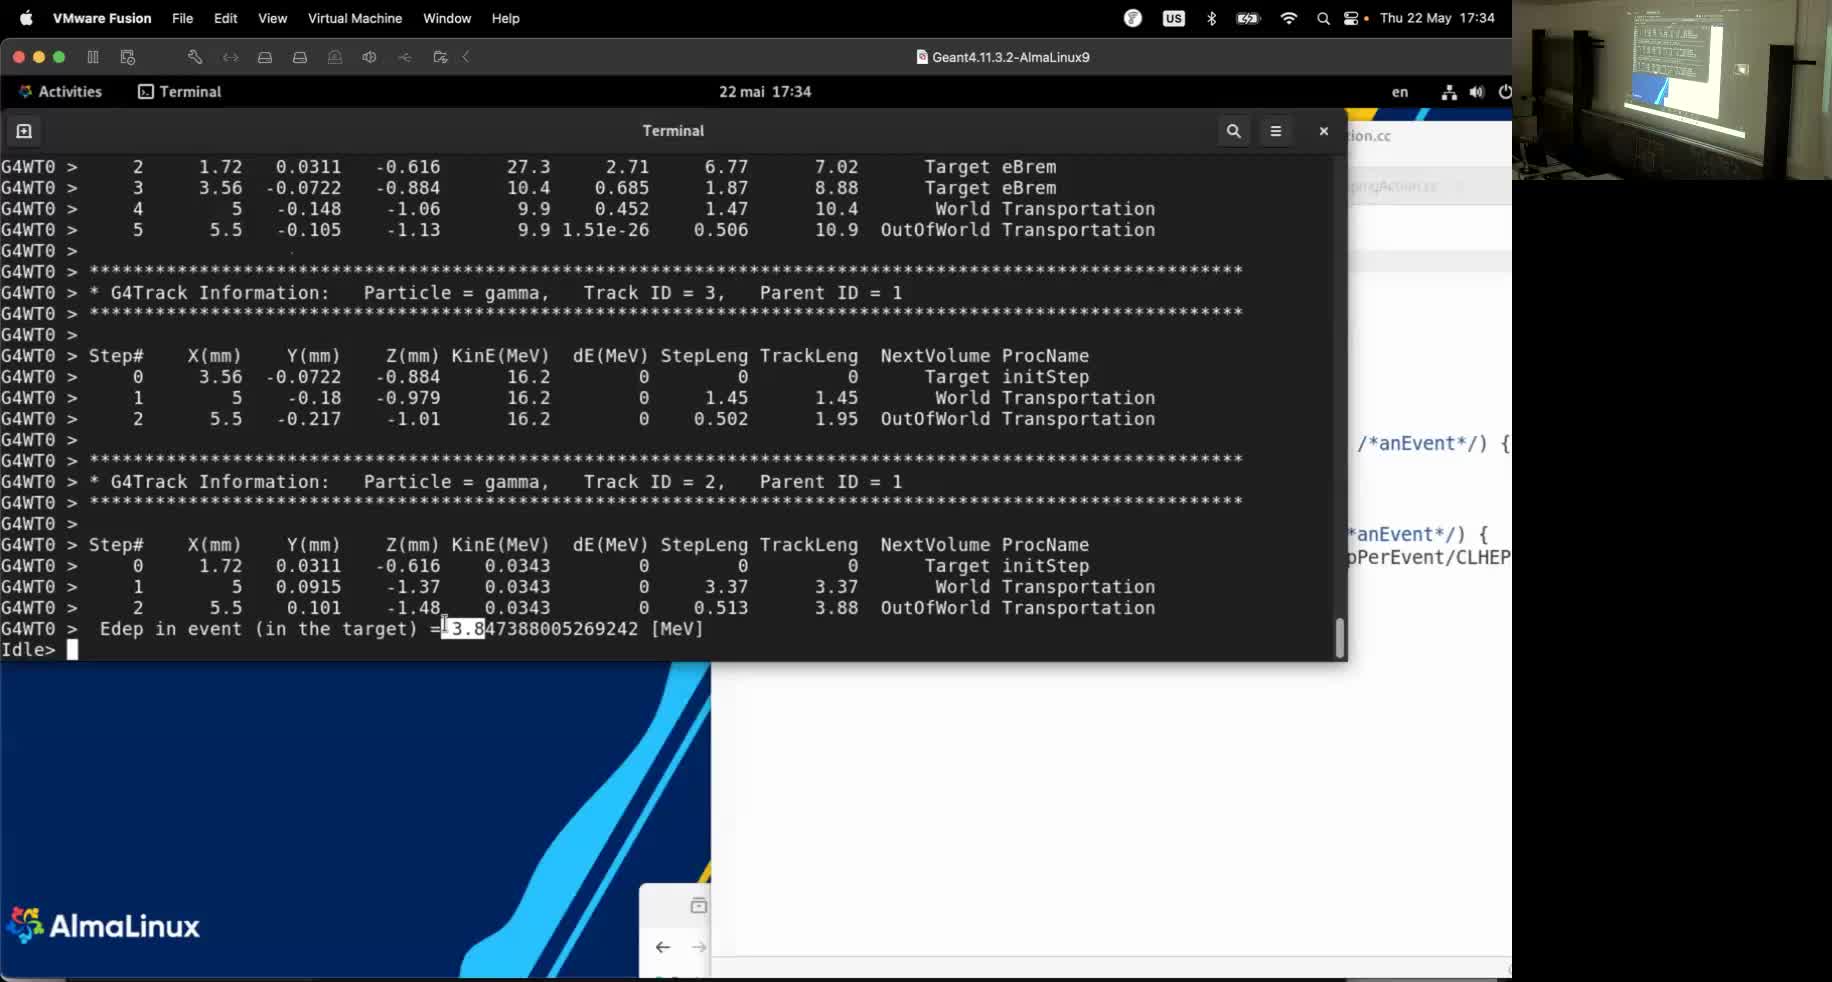Search in the Terminal window
1832x982 pixels.
coord(1233,131)
